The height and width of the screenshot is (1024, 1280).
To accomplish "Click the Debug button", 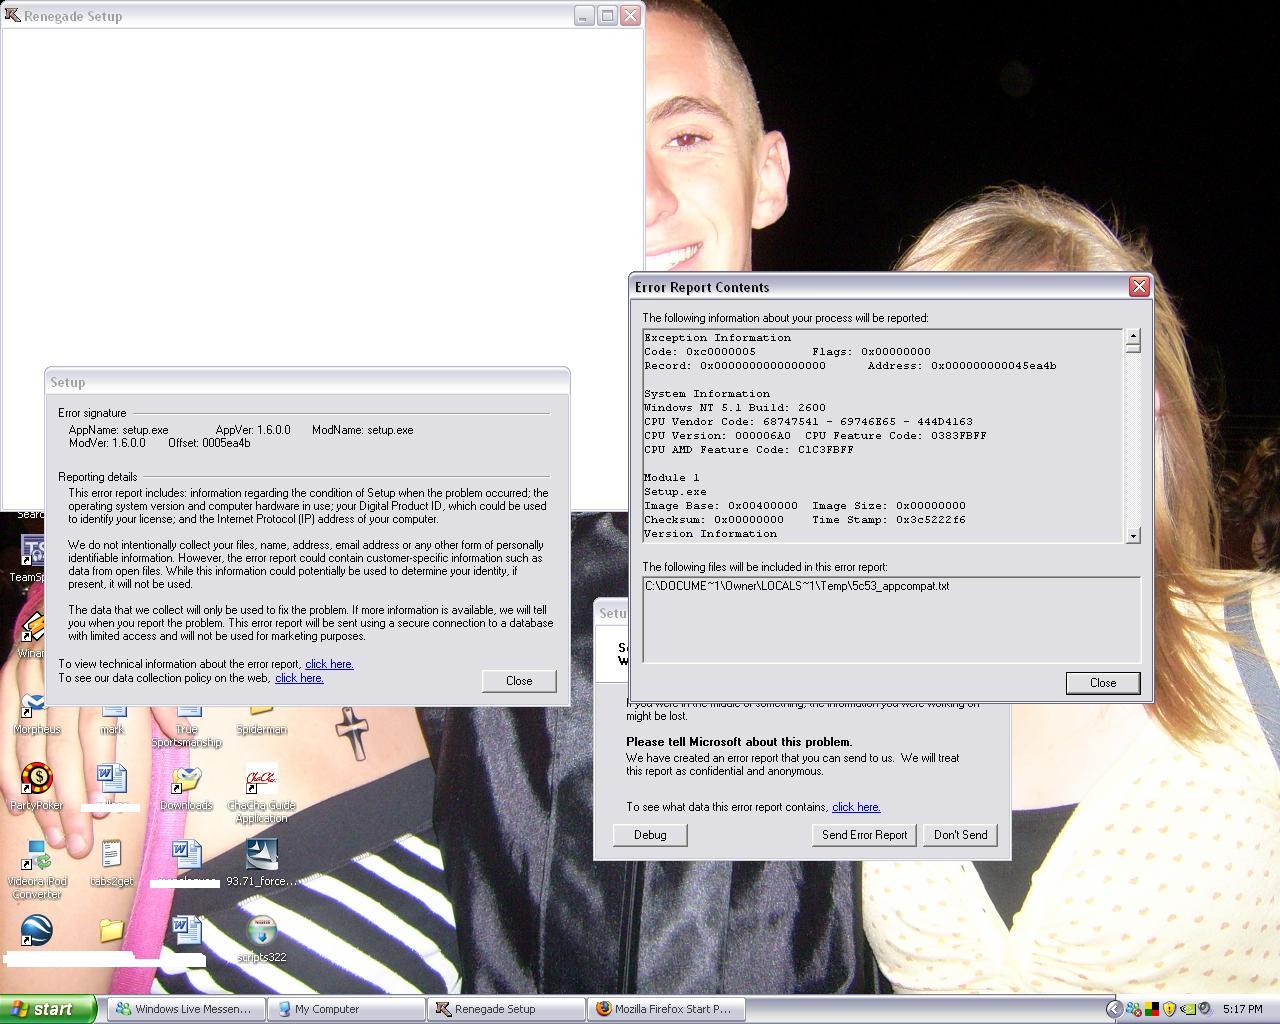I will (650, 835).
